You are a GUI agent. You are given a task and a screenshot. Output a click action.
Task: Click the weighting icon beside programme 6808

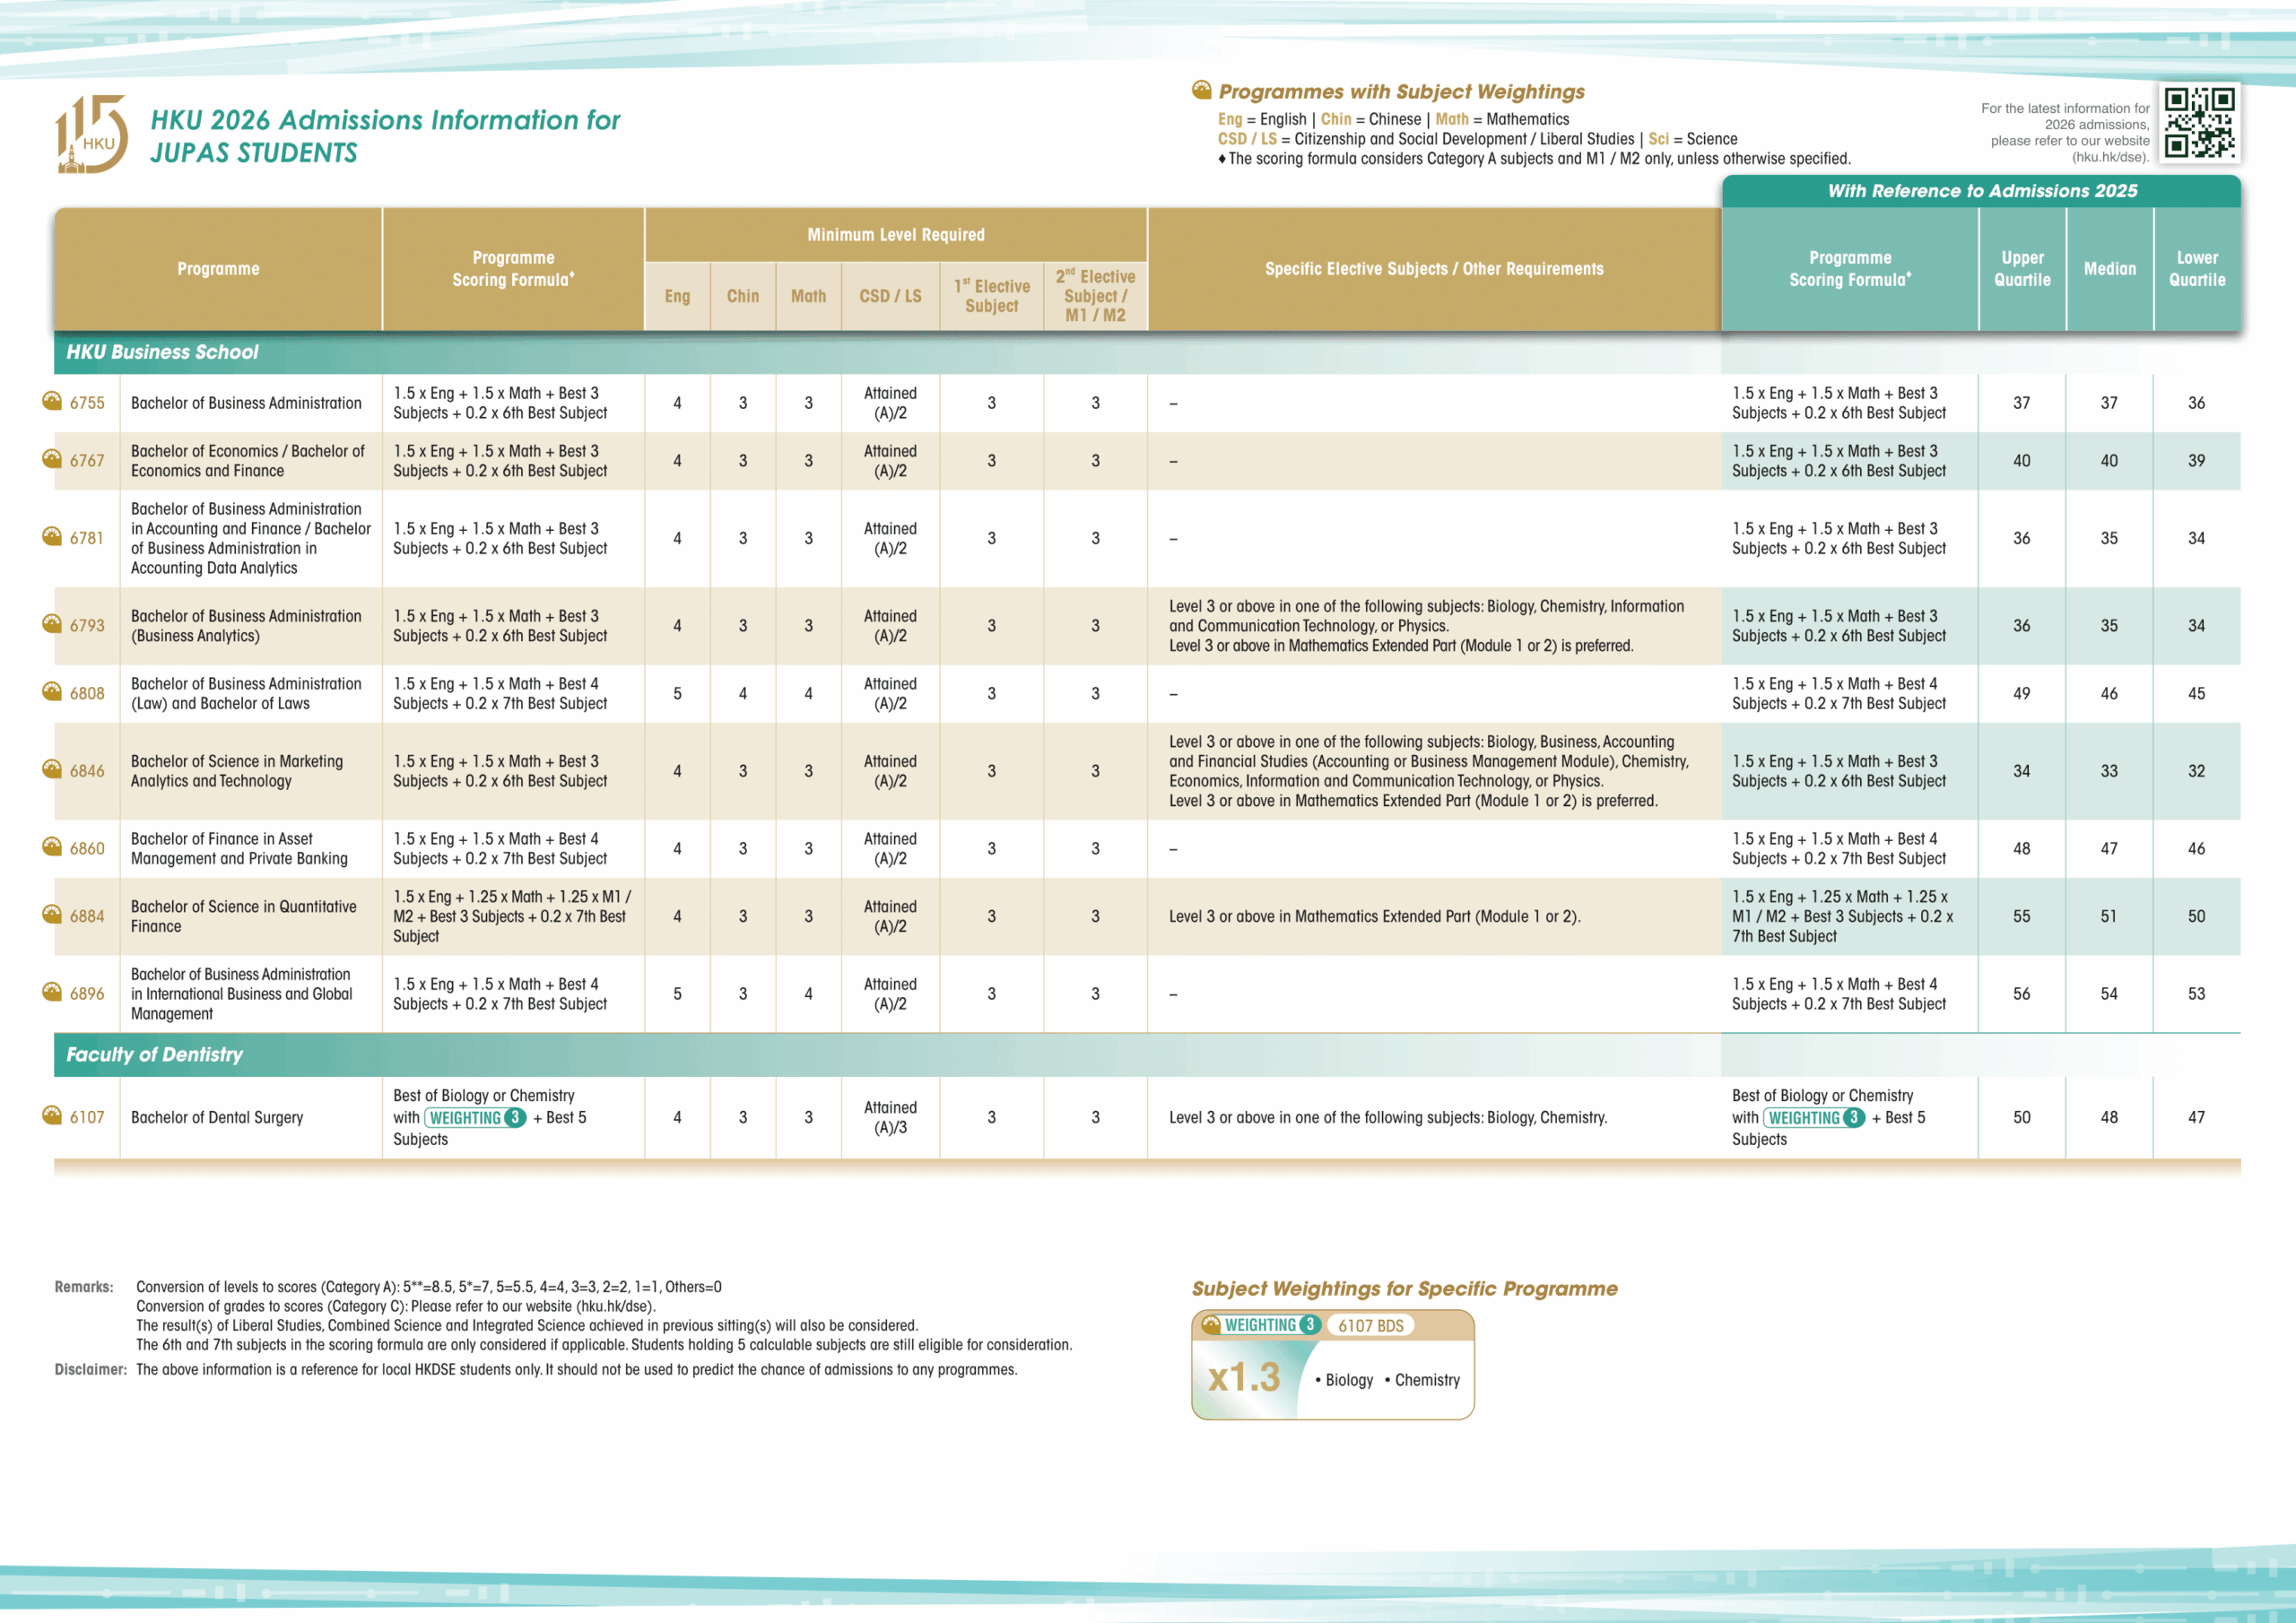[52, 692]
